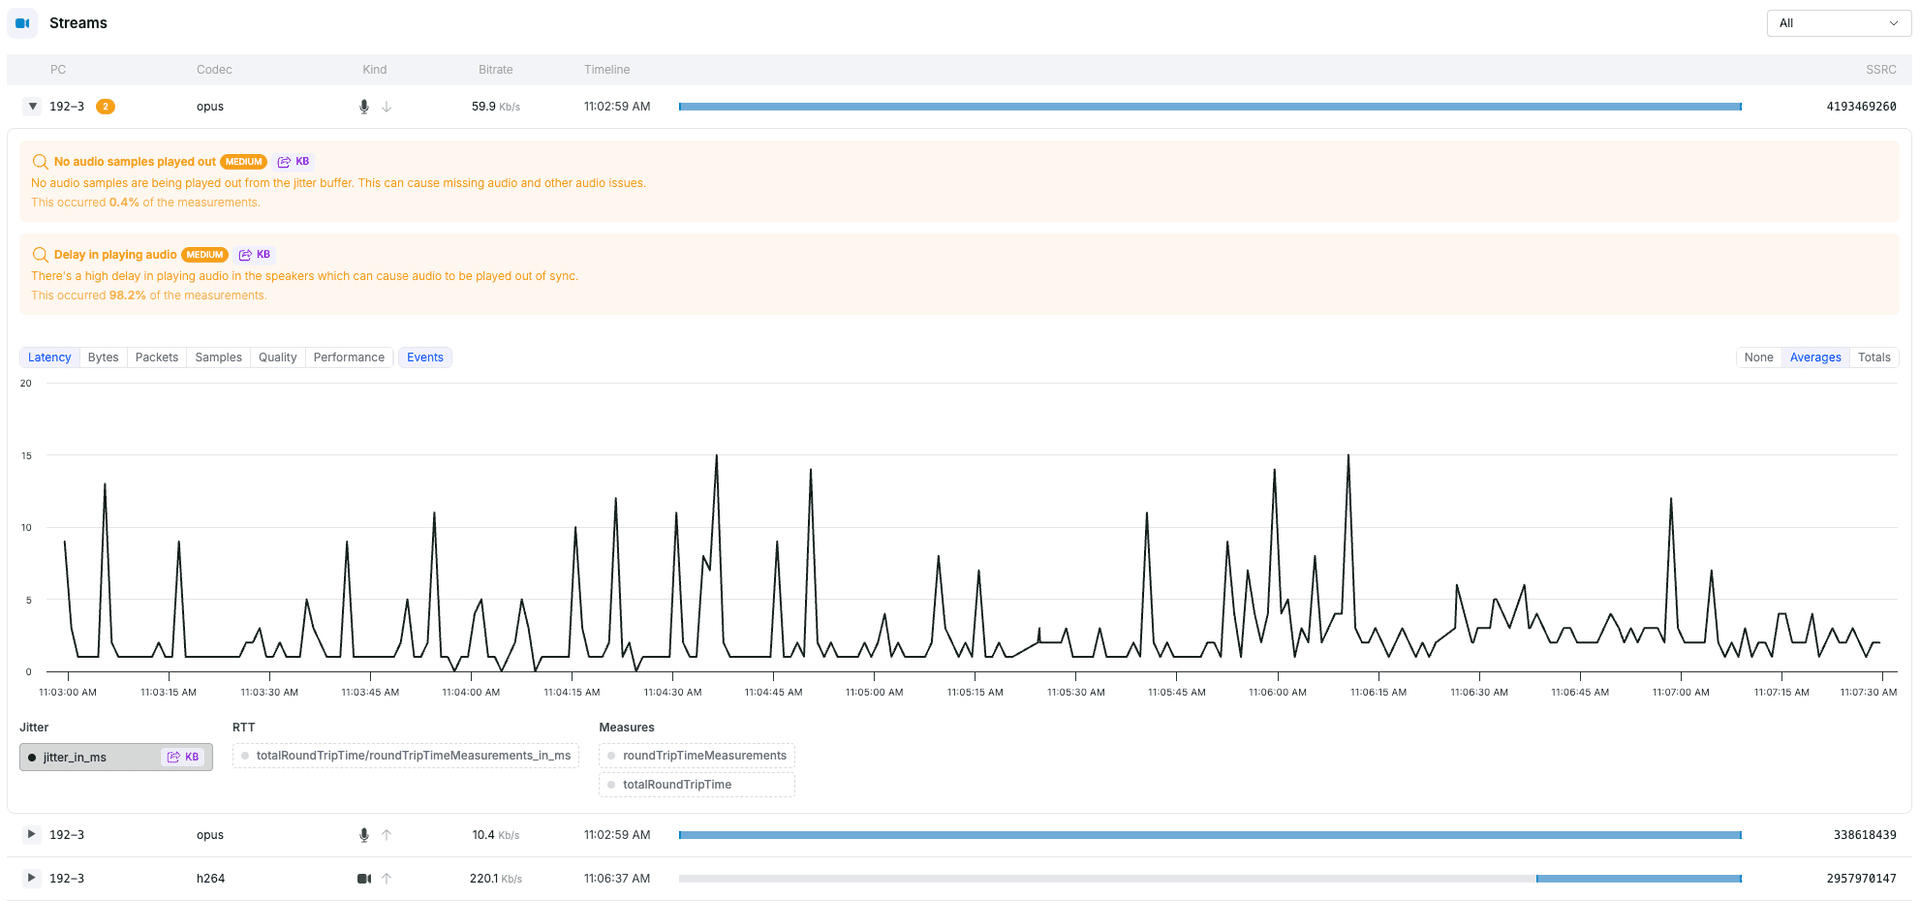
Task: Open the All streams filter dropdown
Action: [x=1838, y=23]
